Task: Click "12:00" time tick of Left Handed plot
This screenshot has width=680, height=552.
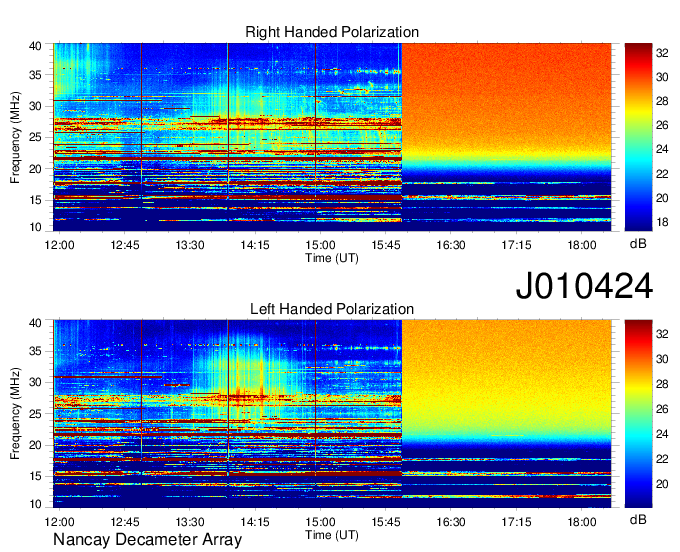Action: [59, 522]
